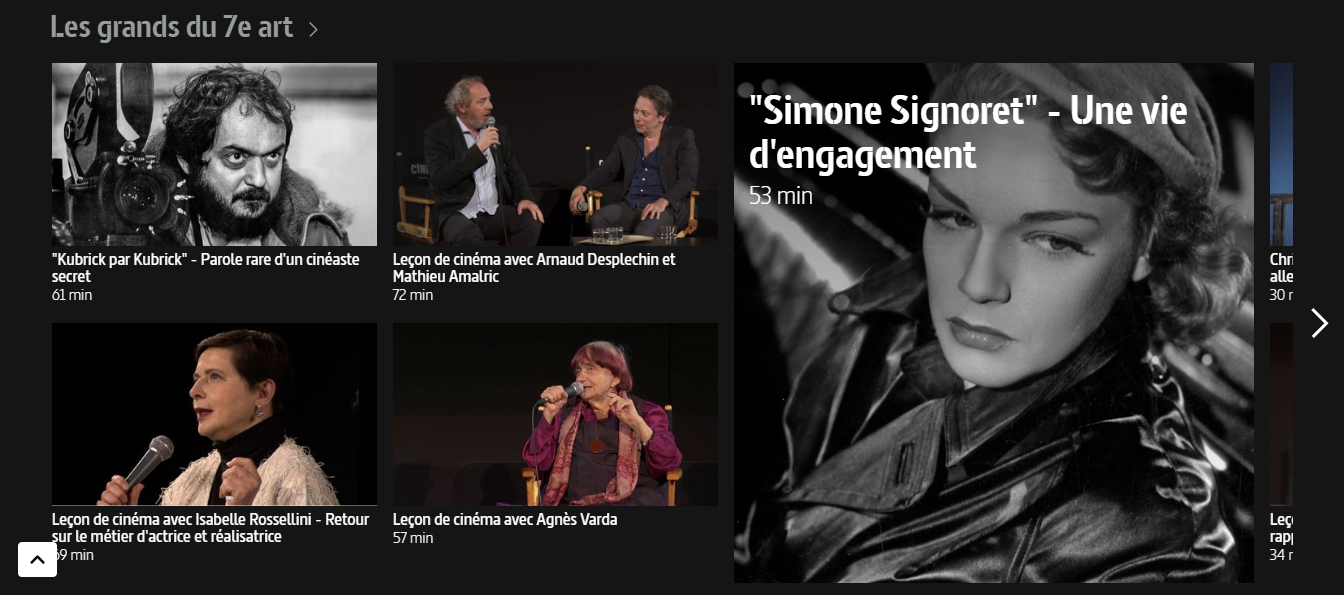Open the Agnès Varda lesson thumbnail
This screenshot has width=1344, height=595.
(x=555, y=414)
